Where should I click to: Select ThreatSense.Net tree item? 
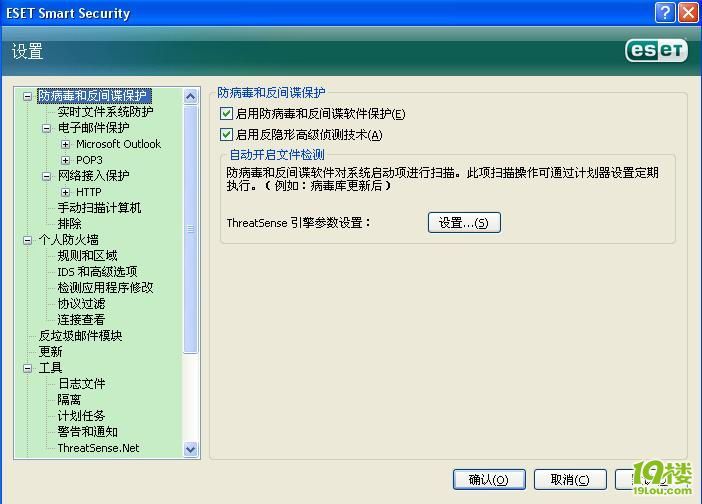(98, 448)
